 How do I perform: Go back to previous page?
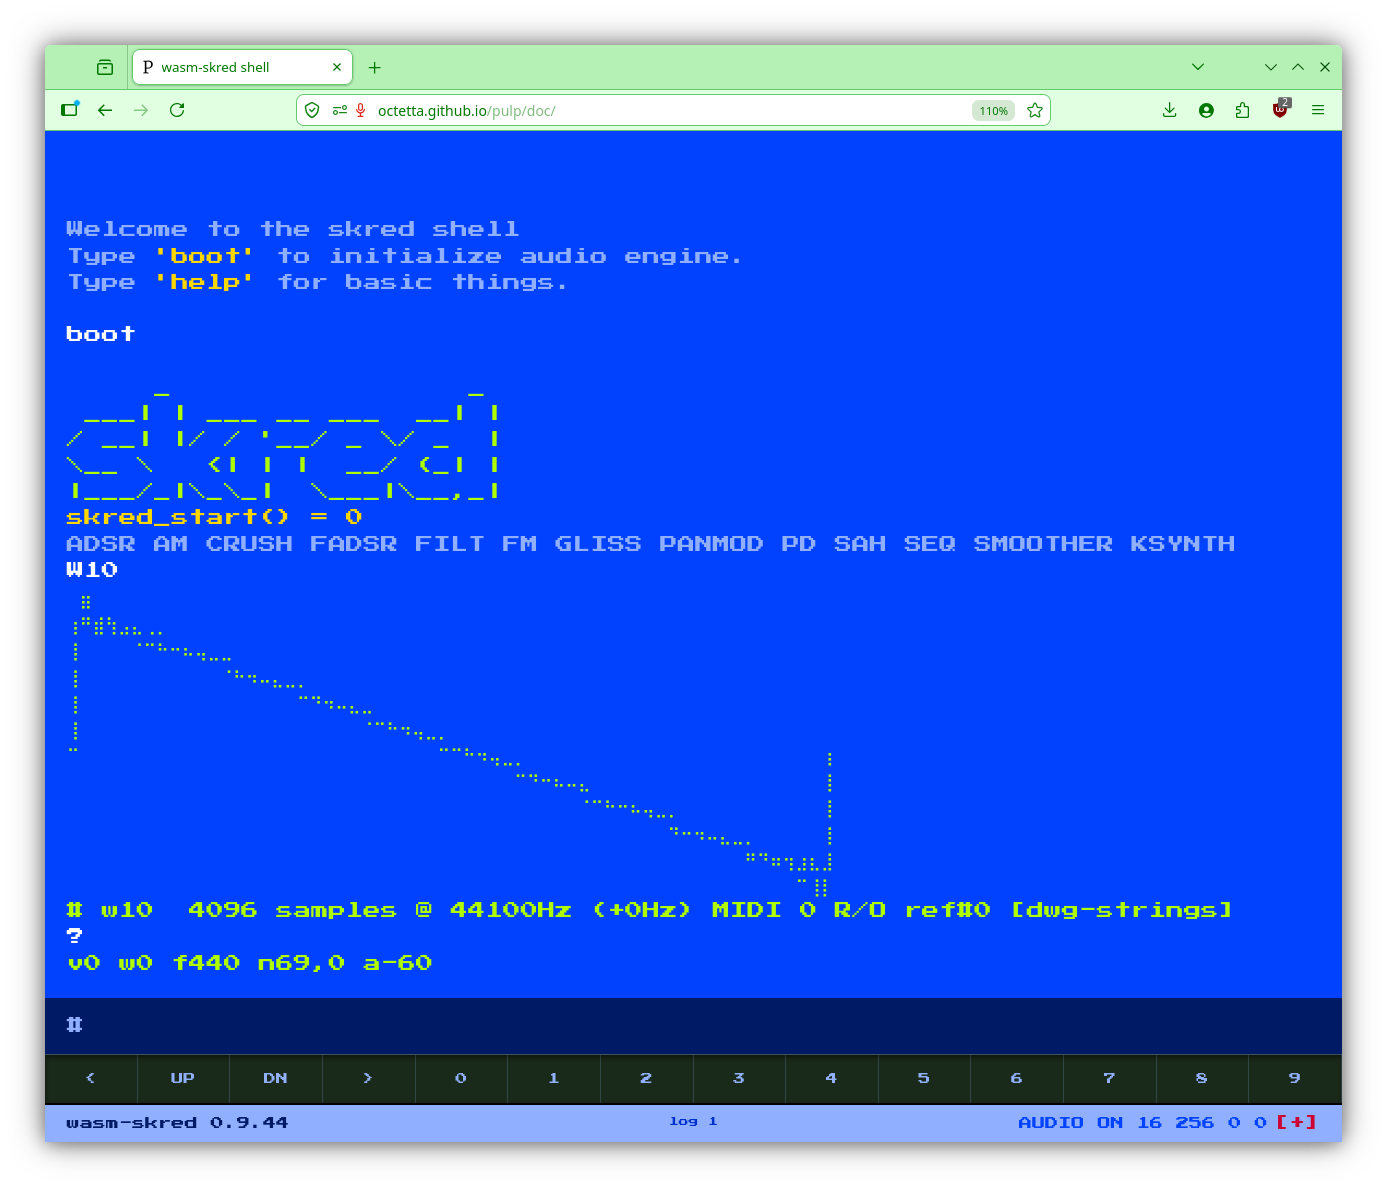point(105,110)
